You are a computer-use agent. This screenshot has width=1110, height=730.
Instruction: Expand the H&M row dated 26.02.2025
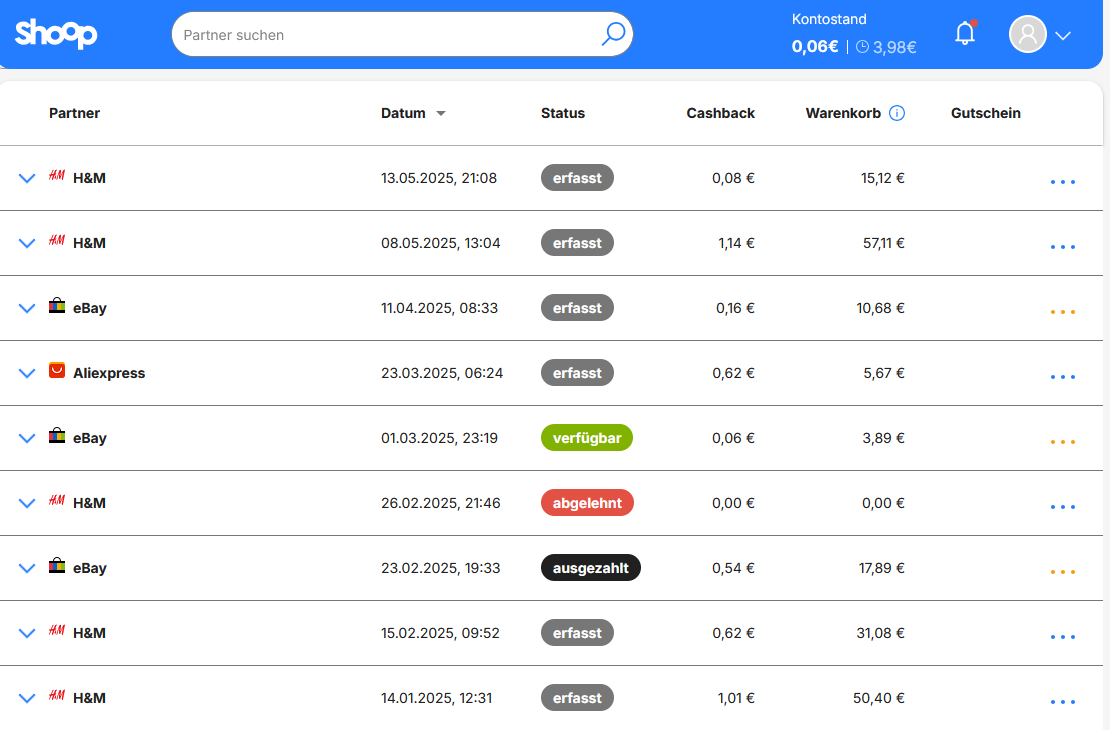[27, 503]
